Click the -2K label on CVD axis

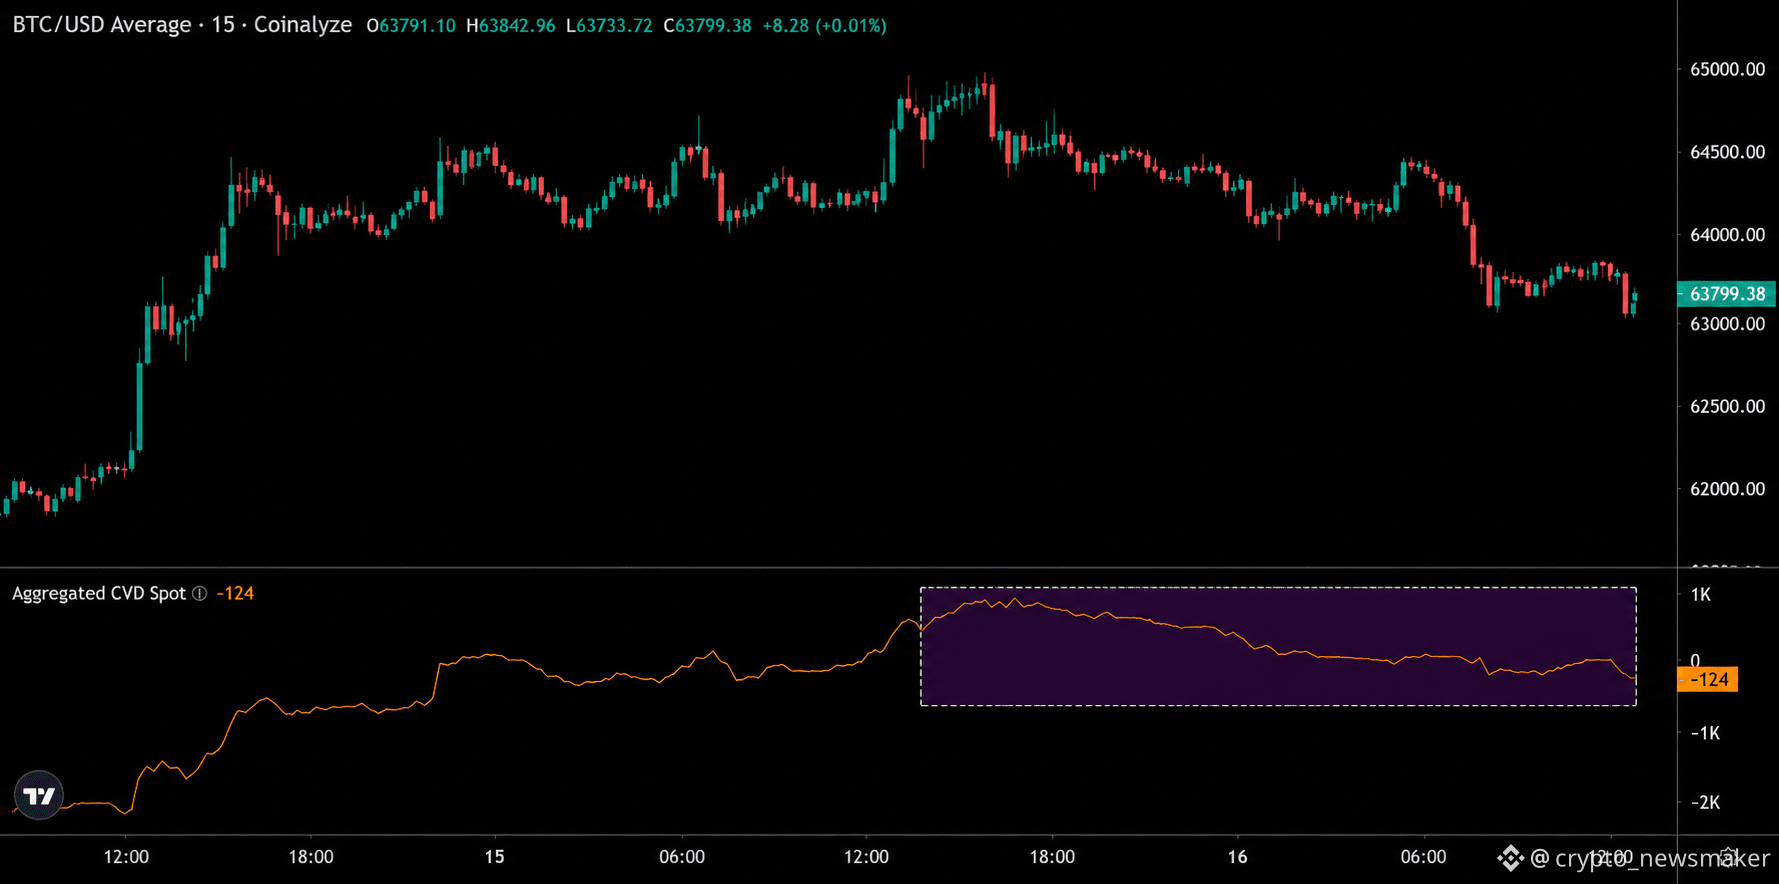(1705, 803)
